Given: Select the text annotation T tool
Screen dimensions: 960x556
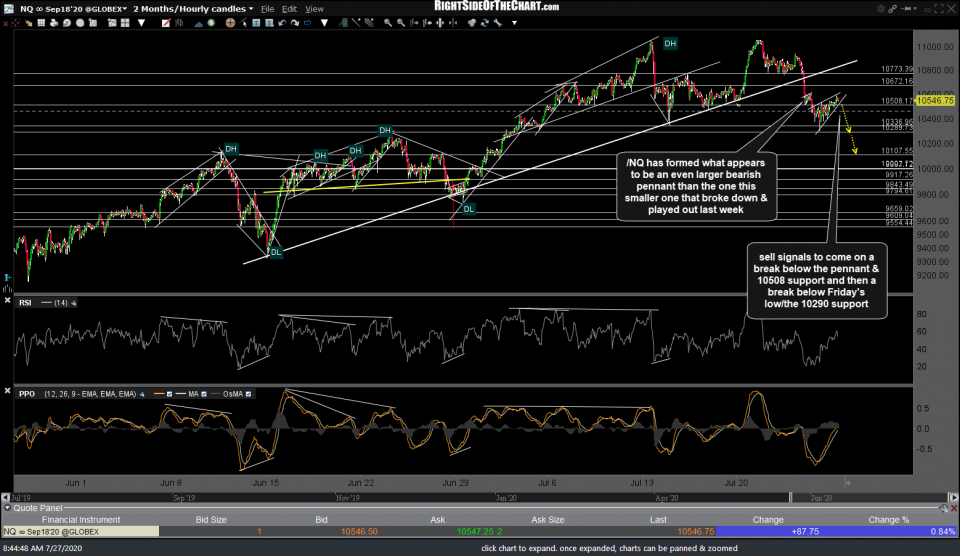Looking at the screenshot, I should pyautogui.click(x=257, y=23).
